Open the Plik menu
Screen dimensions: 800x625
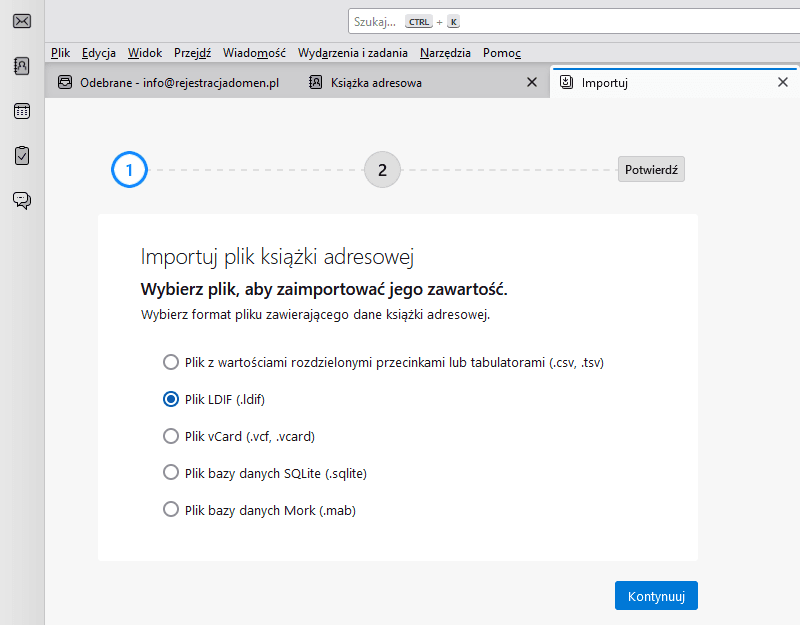(60, 53)
